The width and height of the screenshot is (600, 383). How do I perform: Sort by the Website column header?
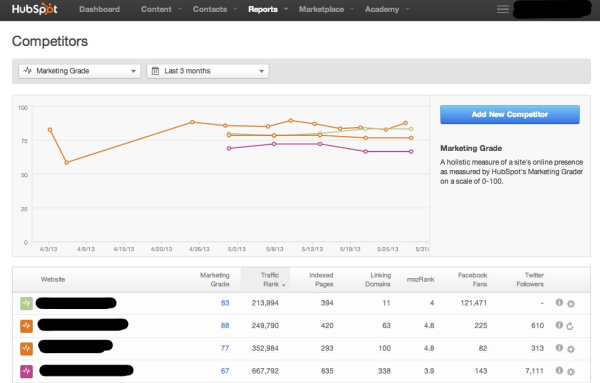coord(53,279)
